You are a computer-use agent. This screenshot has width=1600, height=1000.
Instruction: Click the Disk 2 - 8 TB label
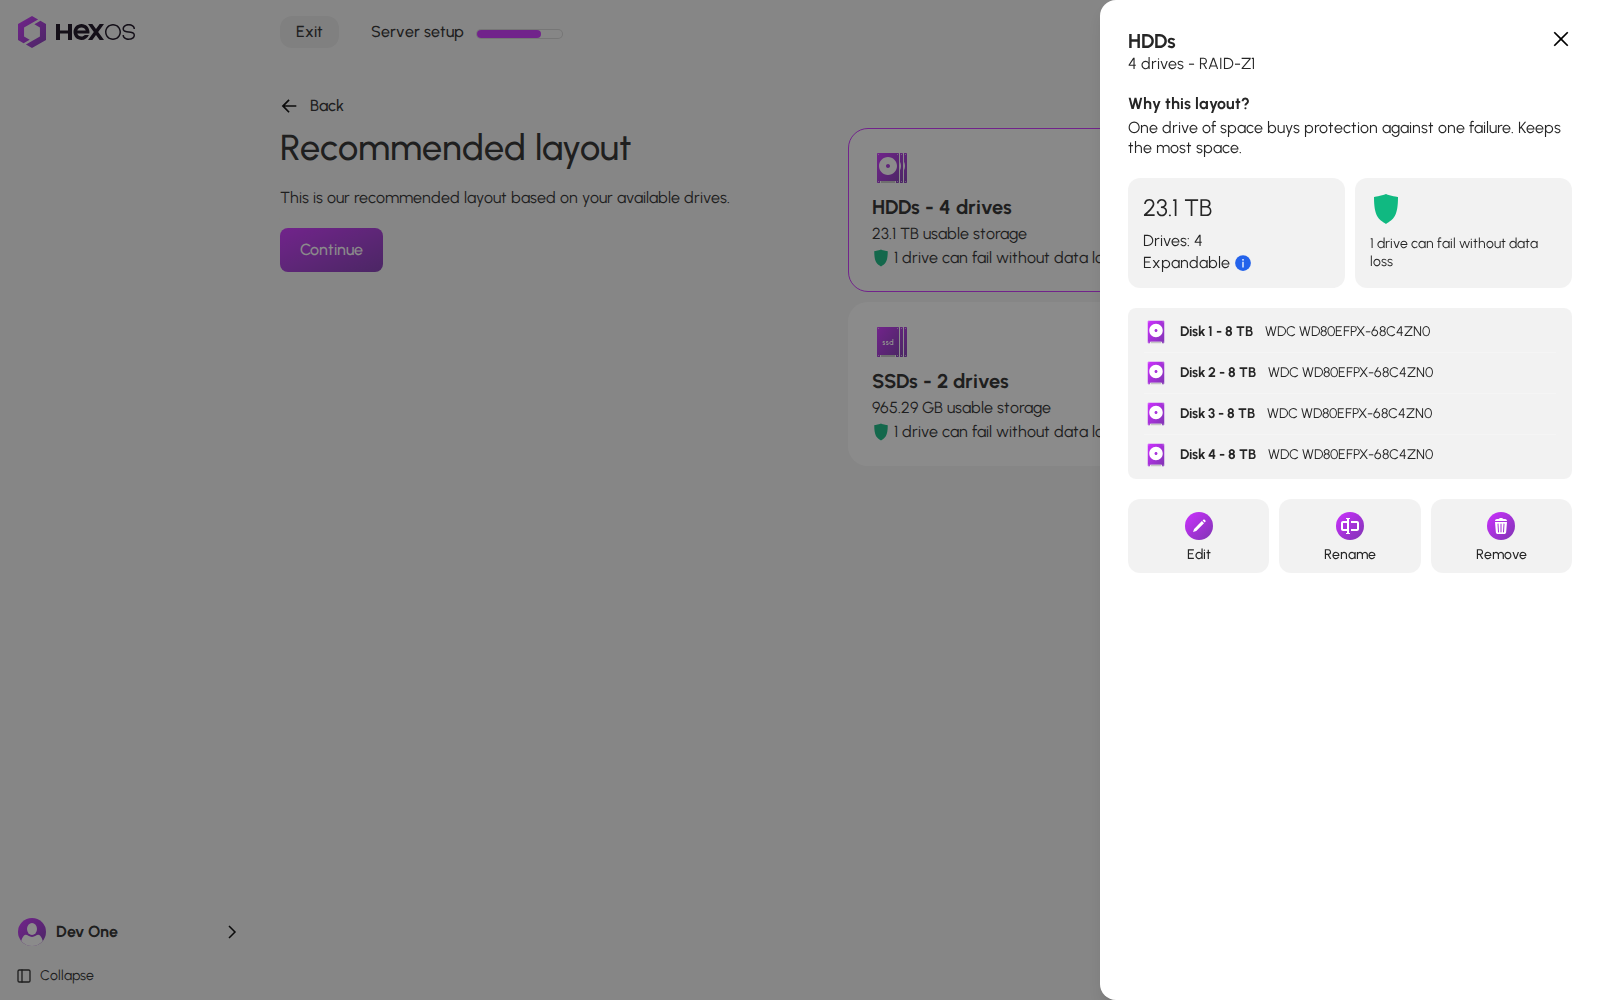coord(1218,373)
